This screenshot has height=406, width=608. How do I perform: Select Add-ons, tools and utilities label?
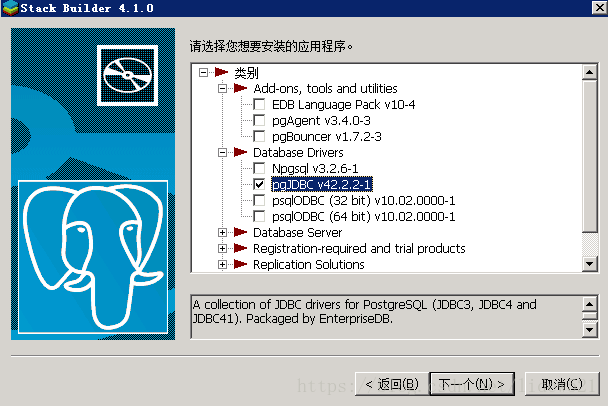tap(325, 88)
